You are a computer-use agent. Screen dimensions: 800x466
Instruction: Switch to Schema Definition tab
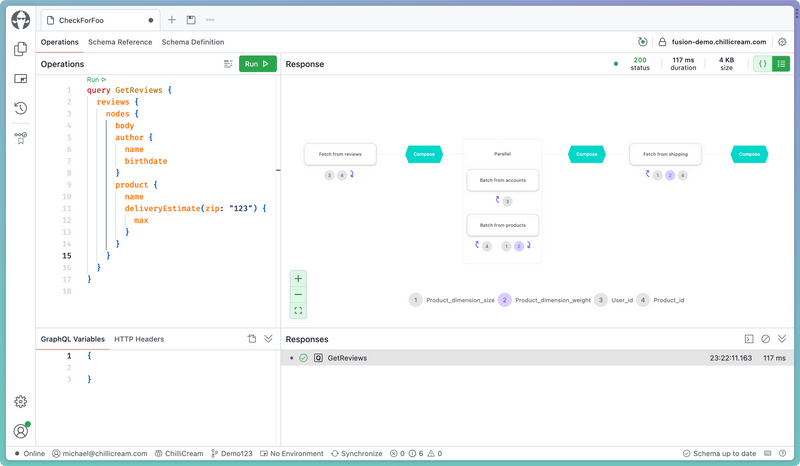coord(193,42)
